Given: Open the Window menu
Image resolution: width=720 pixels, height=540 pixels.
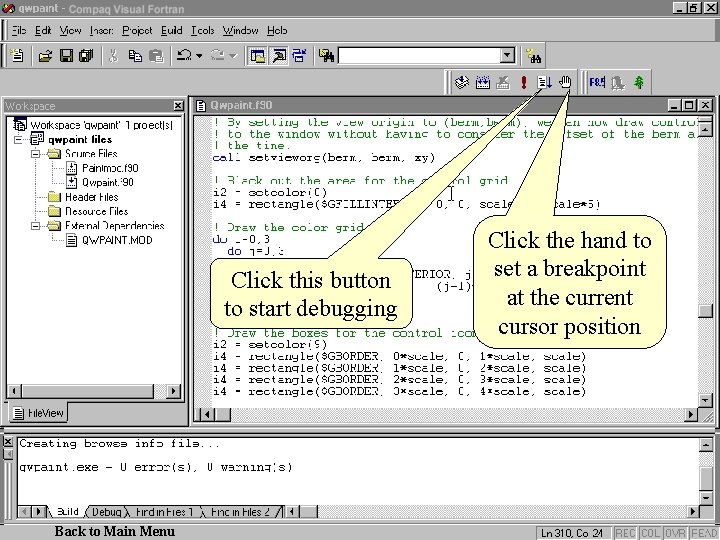Looking at the screenshot, I should (x=240, y=30).
